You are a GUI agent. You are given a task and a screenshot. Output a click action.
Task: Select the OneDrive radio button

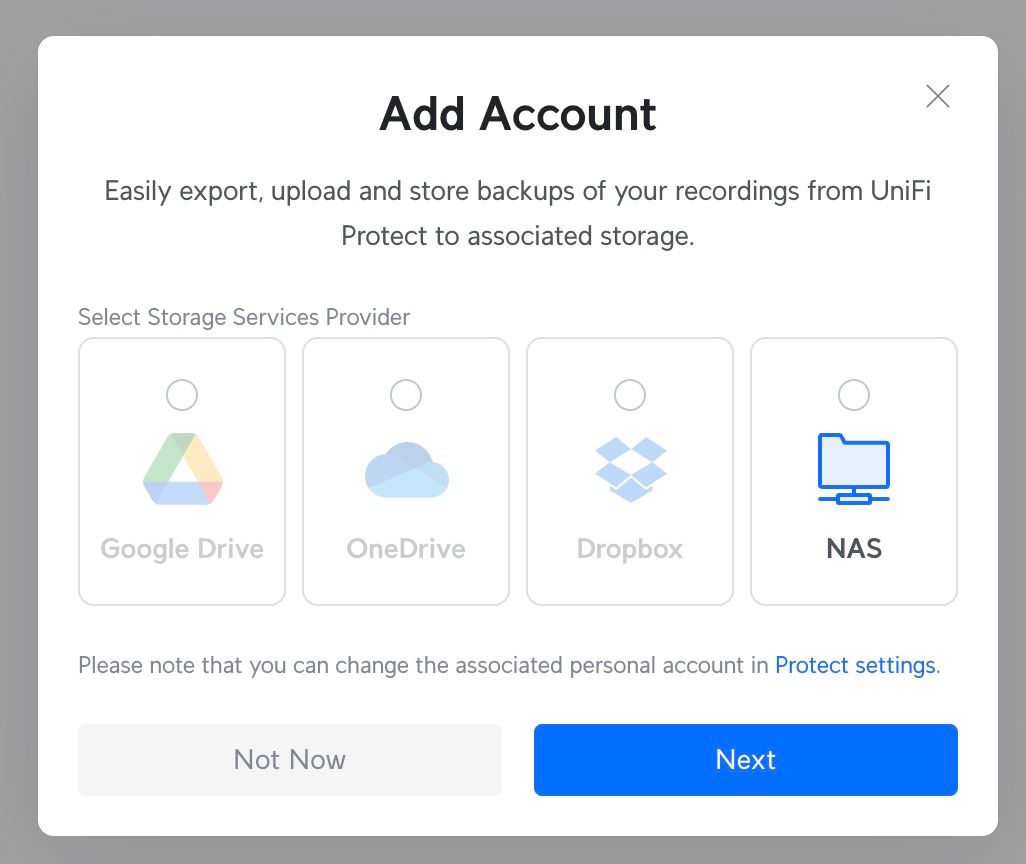click(x=406, y=395)
